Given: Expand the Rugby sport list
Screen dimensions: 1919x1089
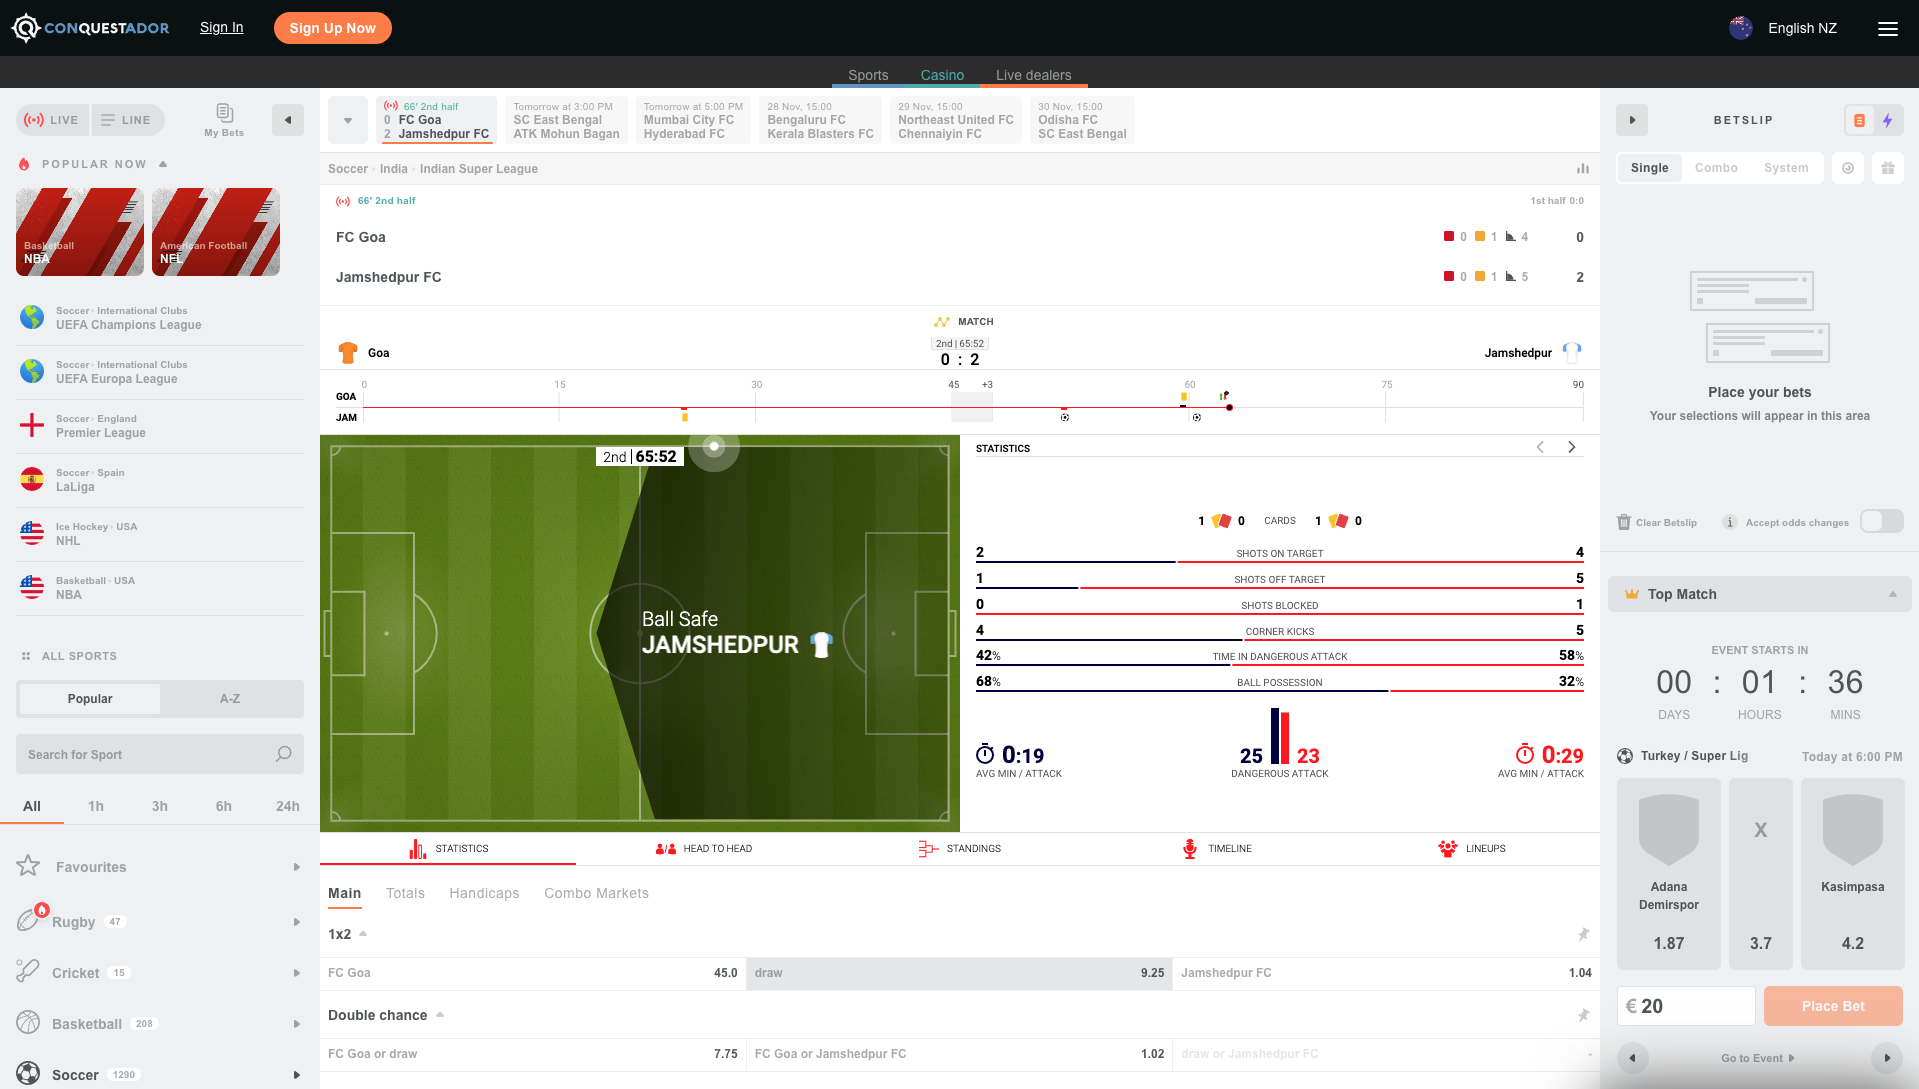Looking at the screenshot, I should [296, 922].
